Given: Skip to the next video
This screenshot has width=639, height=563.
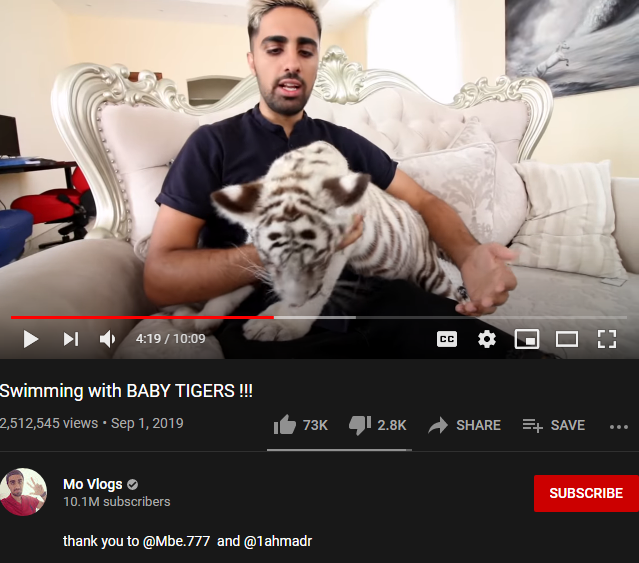Looking at the screenshot, I should click(x=71, y=339).
